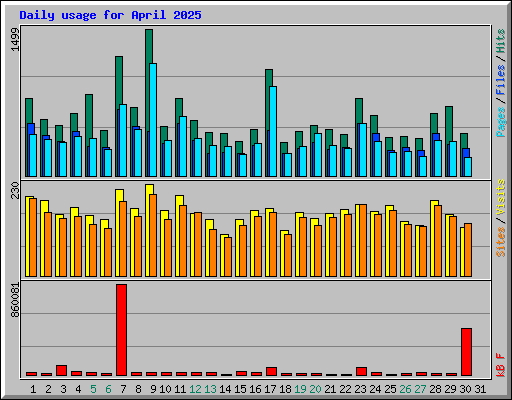Click the red KB bar for day 30

466,352
